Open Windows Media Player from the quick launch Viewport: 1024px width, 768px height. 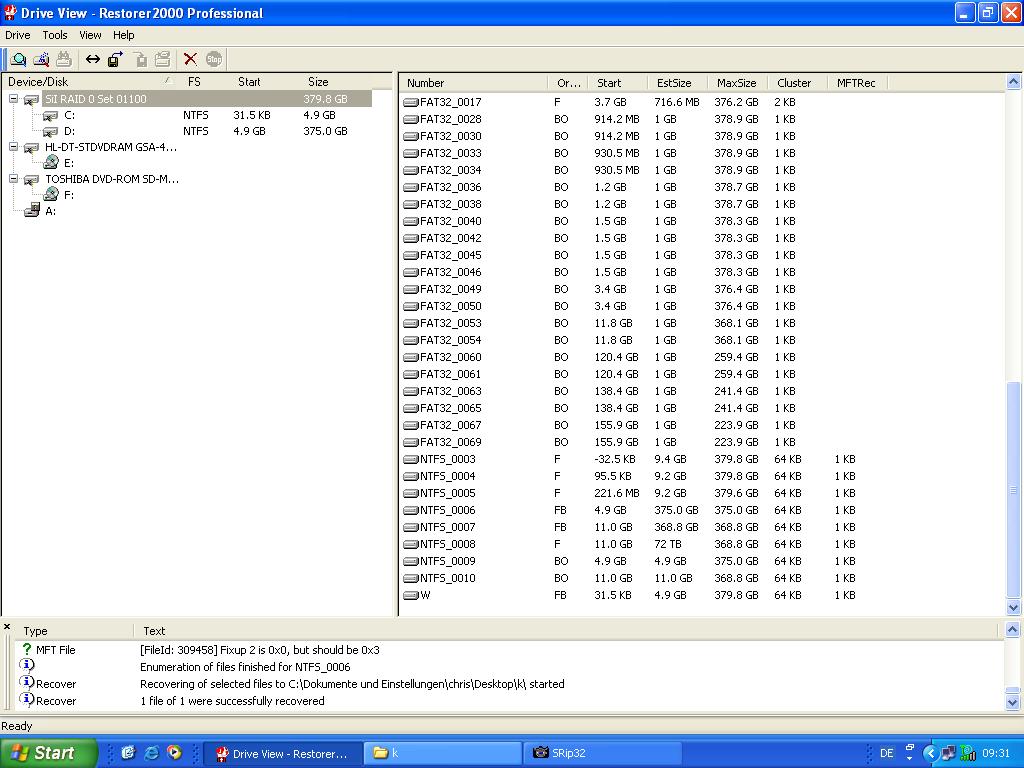[174, 753]
